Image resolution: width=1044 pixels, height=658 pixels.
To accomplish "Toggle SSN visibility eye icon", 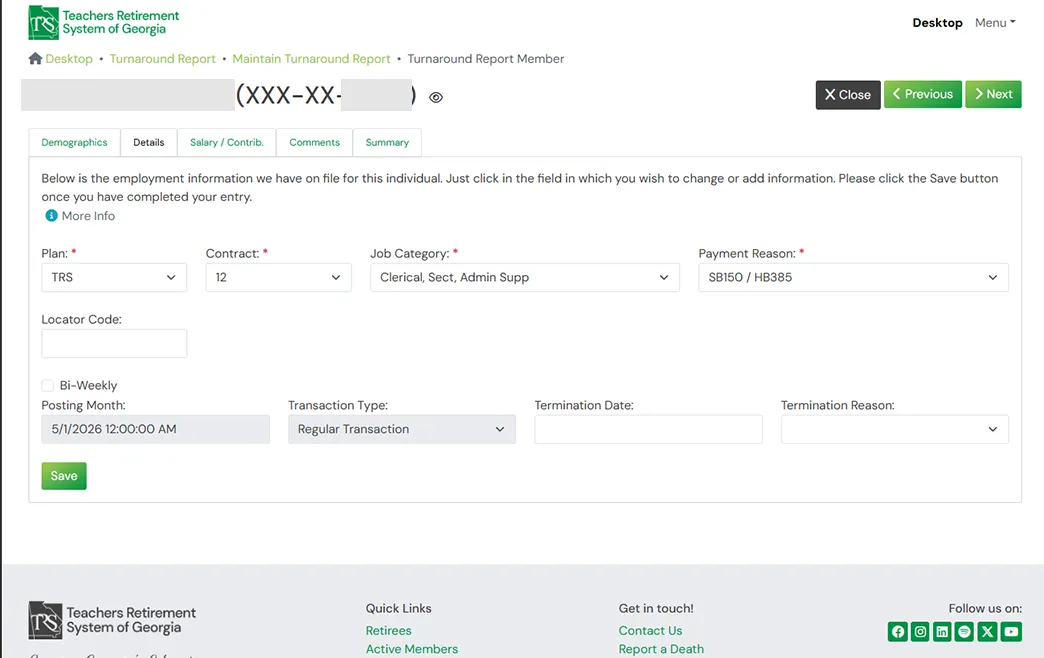I will pos(436,97).
